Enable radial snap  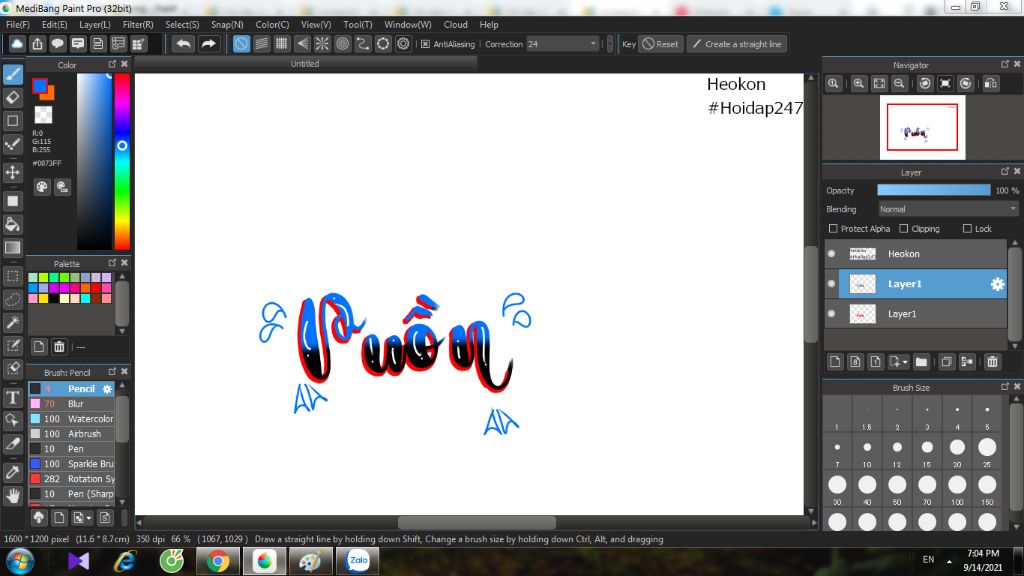pyautogui.click(x=322, y=44)
